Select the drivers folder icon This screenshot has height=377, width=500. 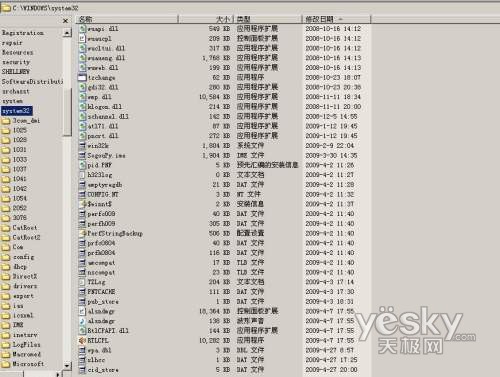pos(6,286)
